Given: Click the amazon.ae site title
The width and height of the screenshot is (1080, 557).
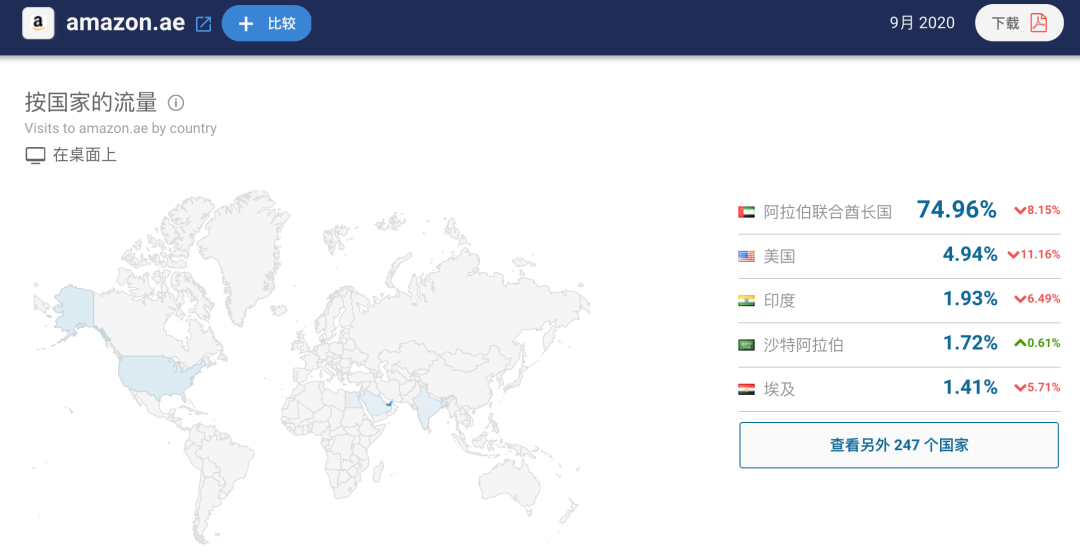Looking at the screenshot, I should (x=125, y=23).
